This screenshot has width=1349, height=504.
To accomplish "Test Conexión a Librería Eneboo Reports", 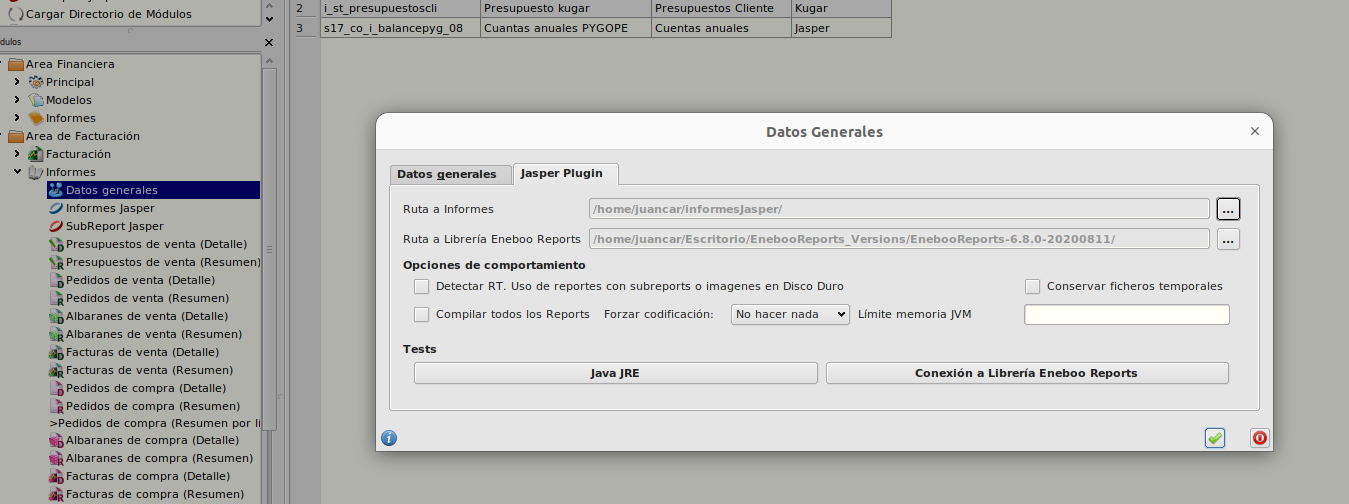I will [x=1027, y=373].
